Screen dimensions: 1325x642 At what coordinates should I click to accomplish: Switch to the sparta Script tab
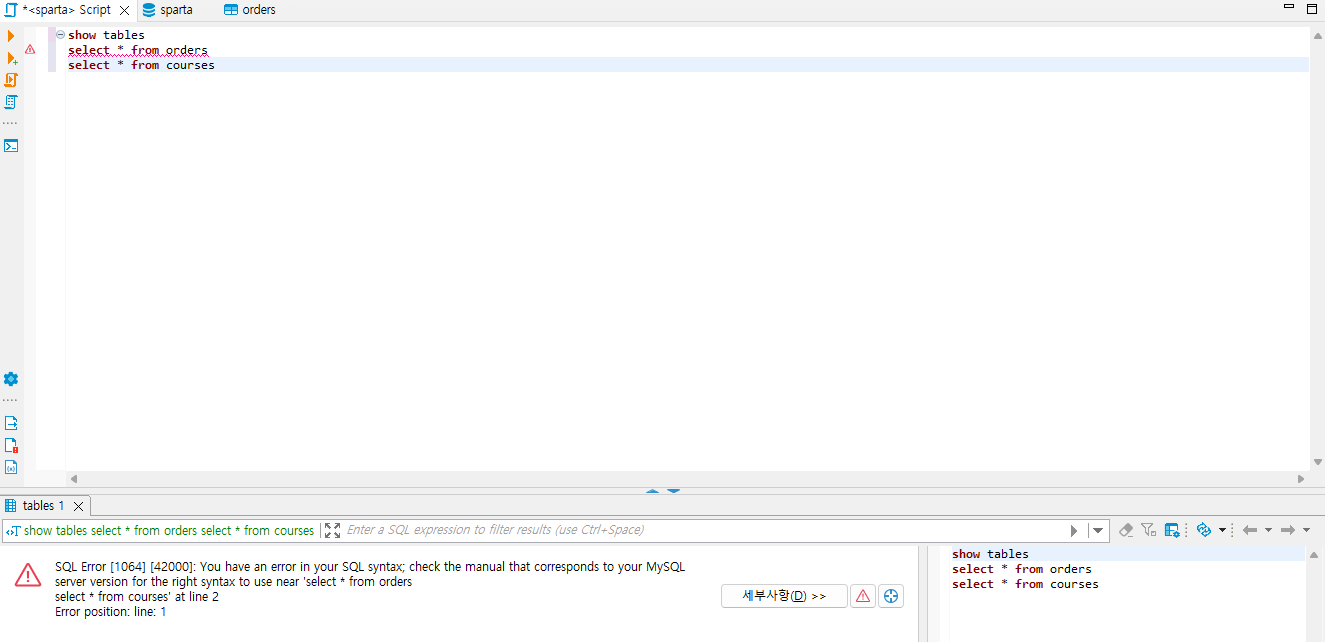click(66, 10)
